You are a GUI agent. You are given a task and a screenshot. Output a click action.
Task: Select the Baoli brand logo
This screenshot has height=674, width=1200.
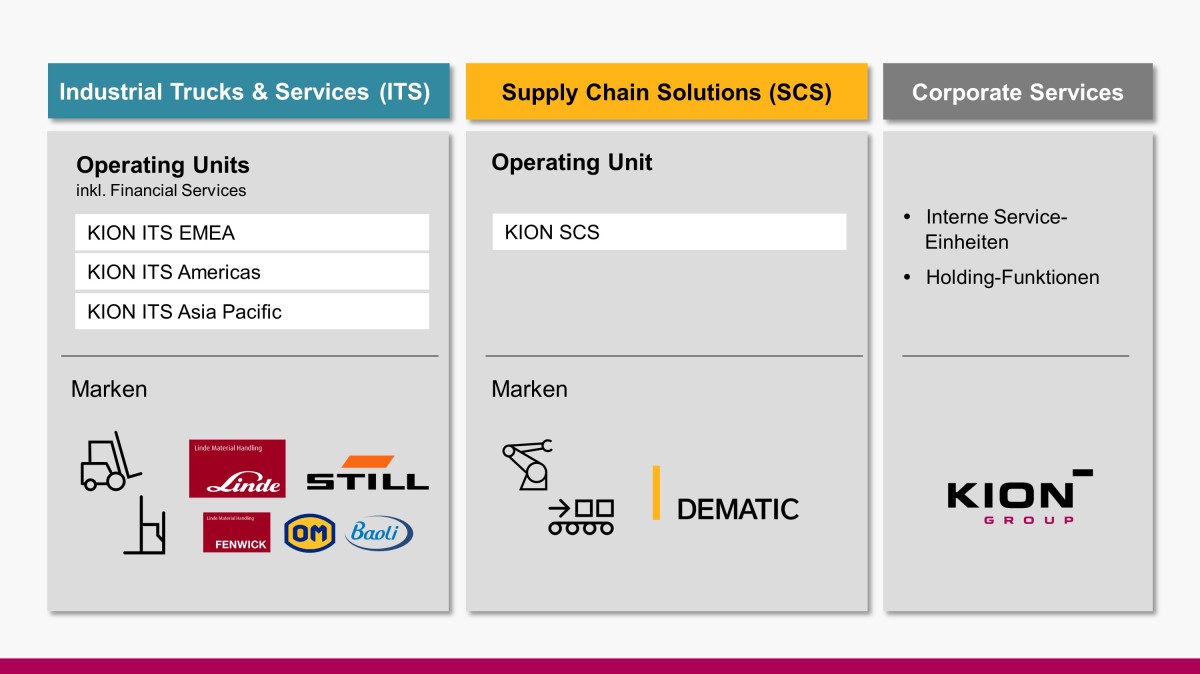pyautogui.click(x=379, y=533)
